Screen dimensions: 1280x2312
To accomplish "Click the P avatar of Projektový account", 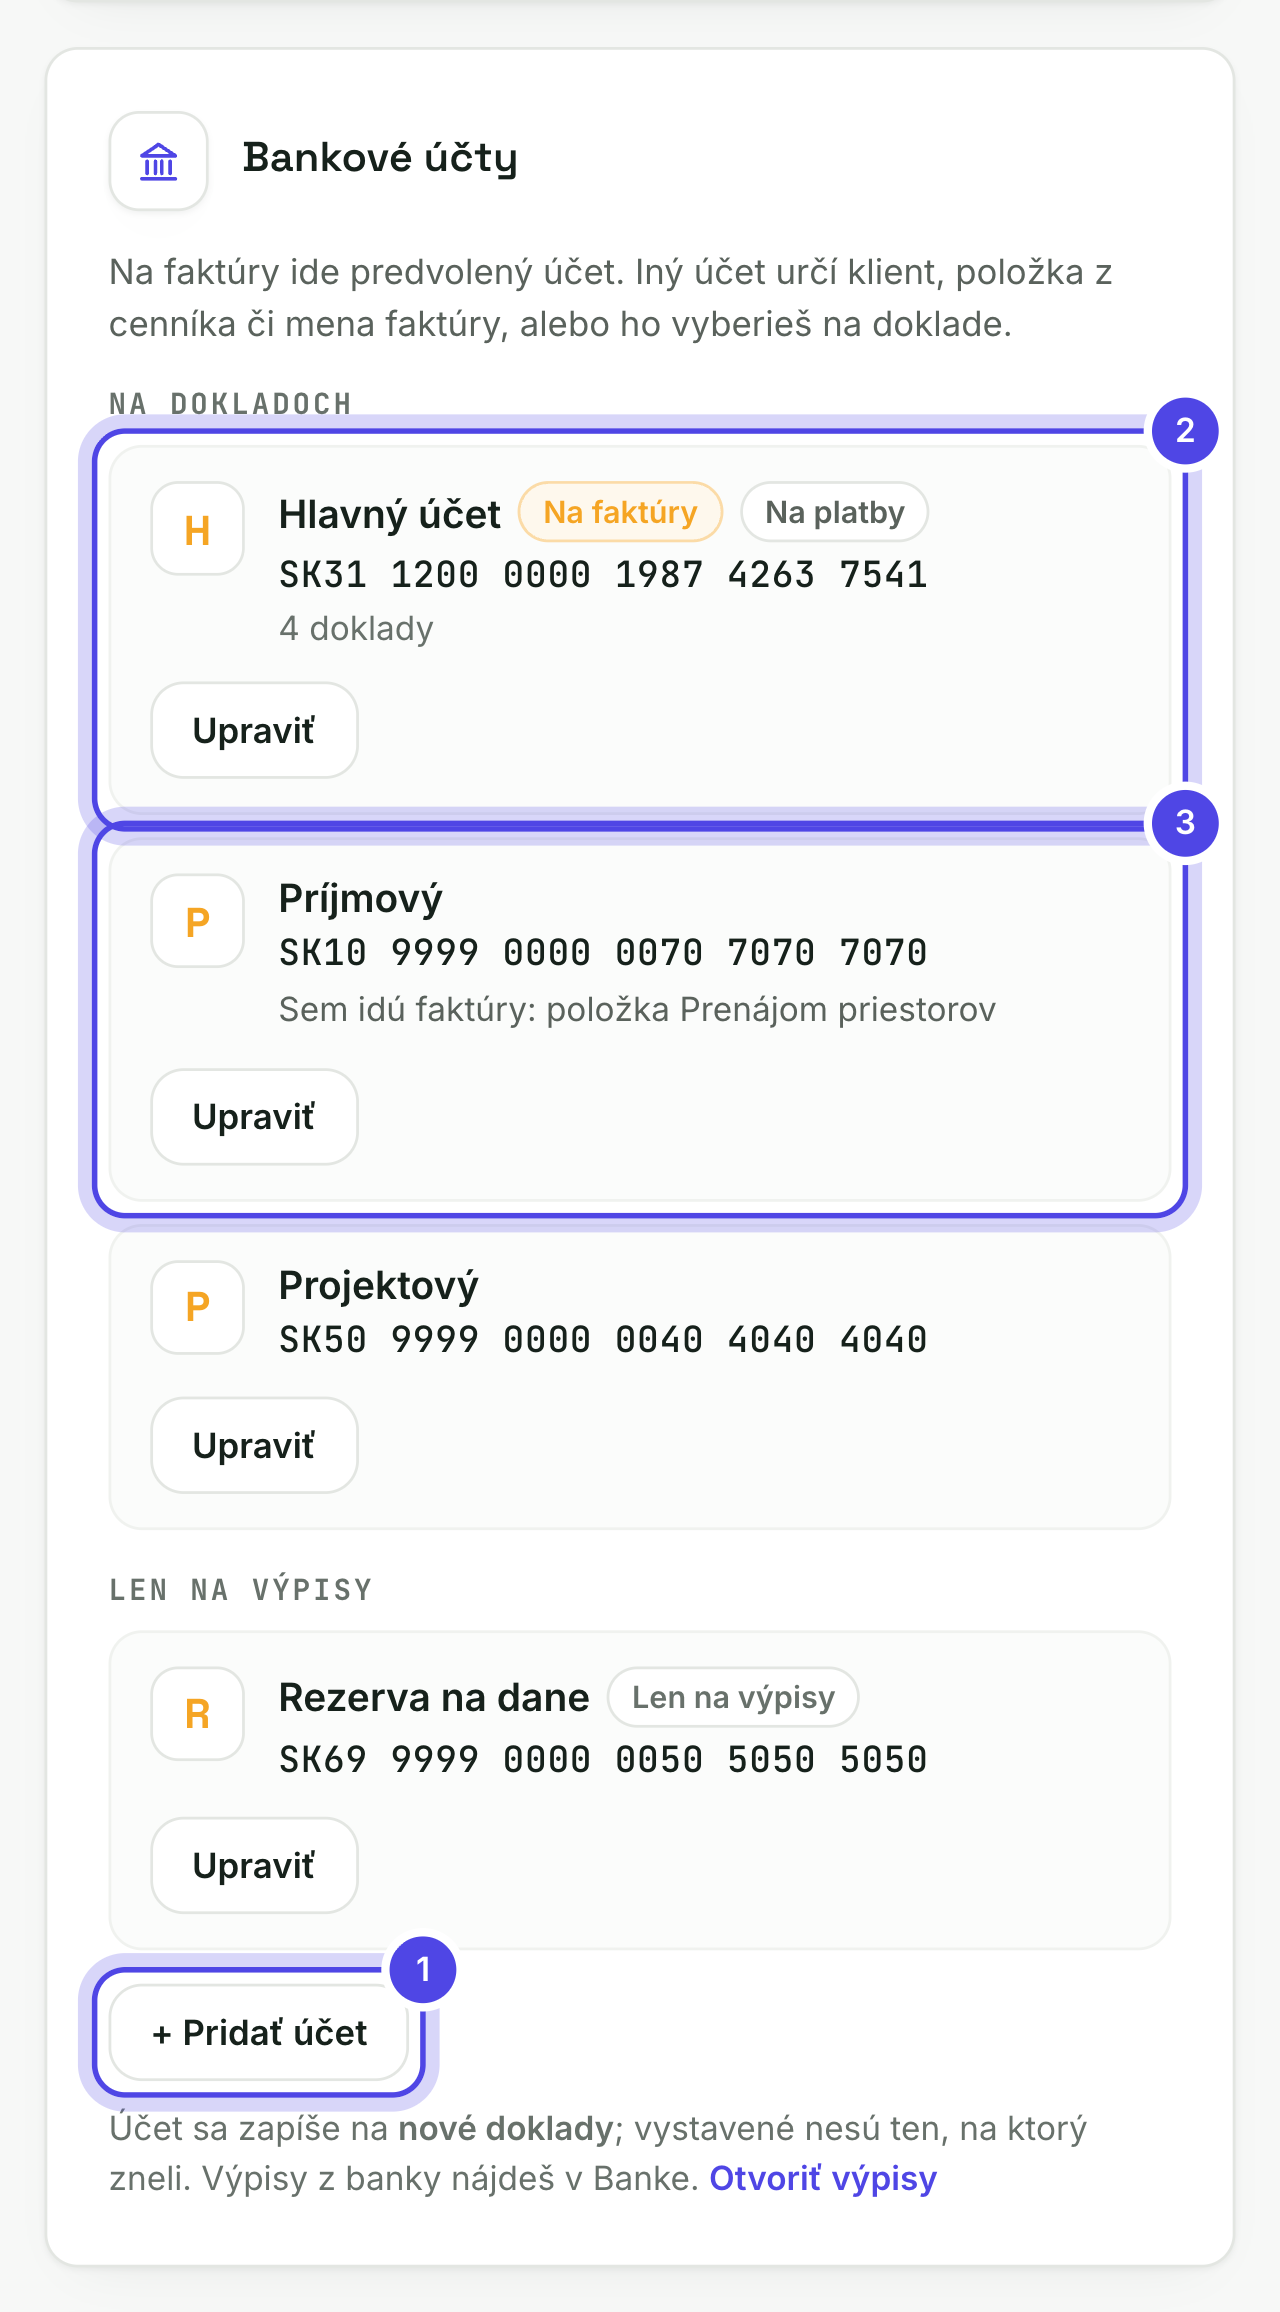I will (198, 1307).
